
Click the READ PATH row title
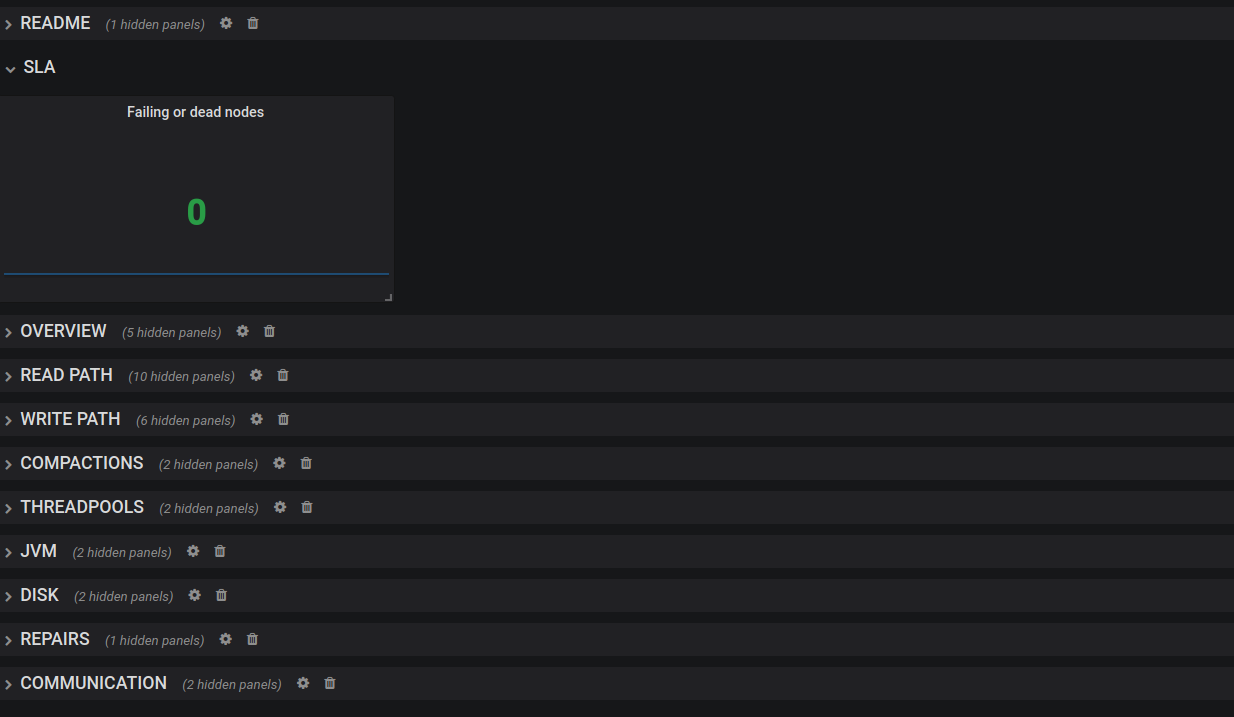tap(66, 375)
